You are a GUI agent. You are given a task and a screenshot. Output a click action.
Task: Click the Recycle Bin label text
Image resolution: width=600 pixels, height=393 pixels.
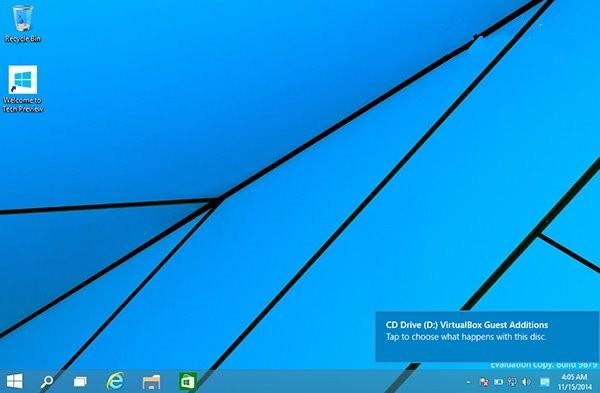point(23,39)
